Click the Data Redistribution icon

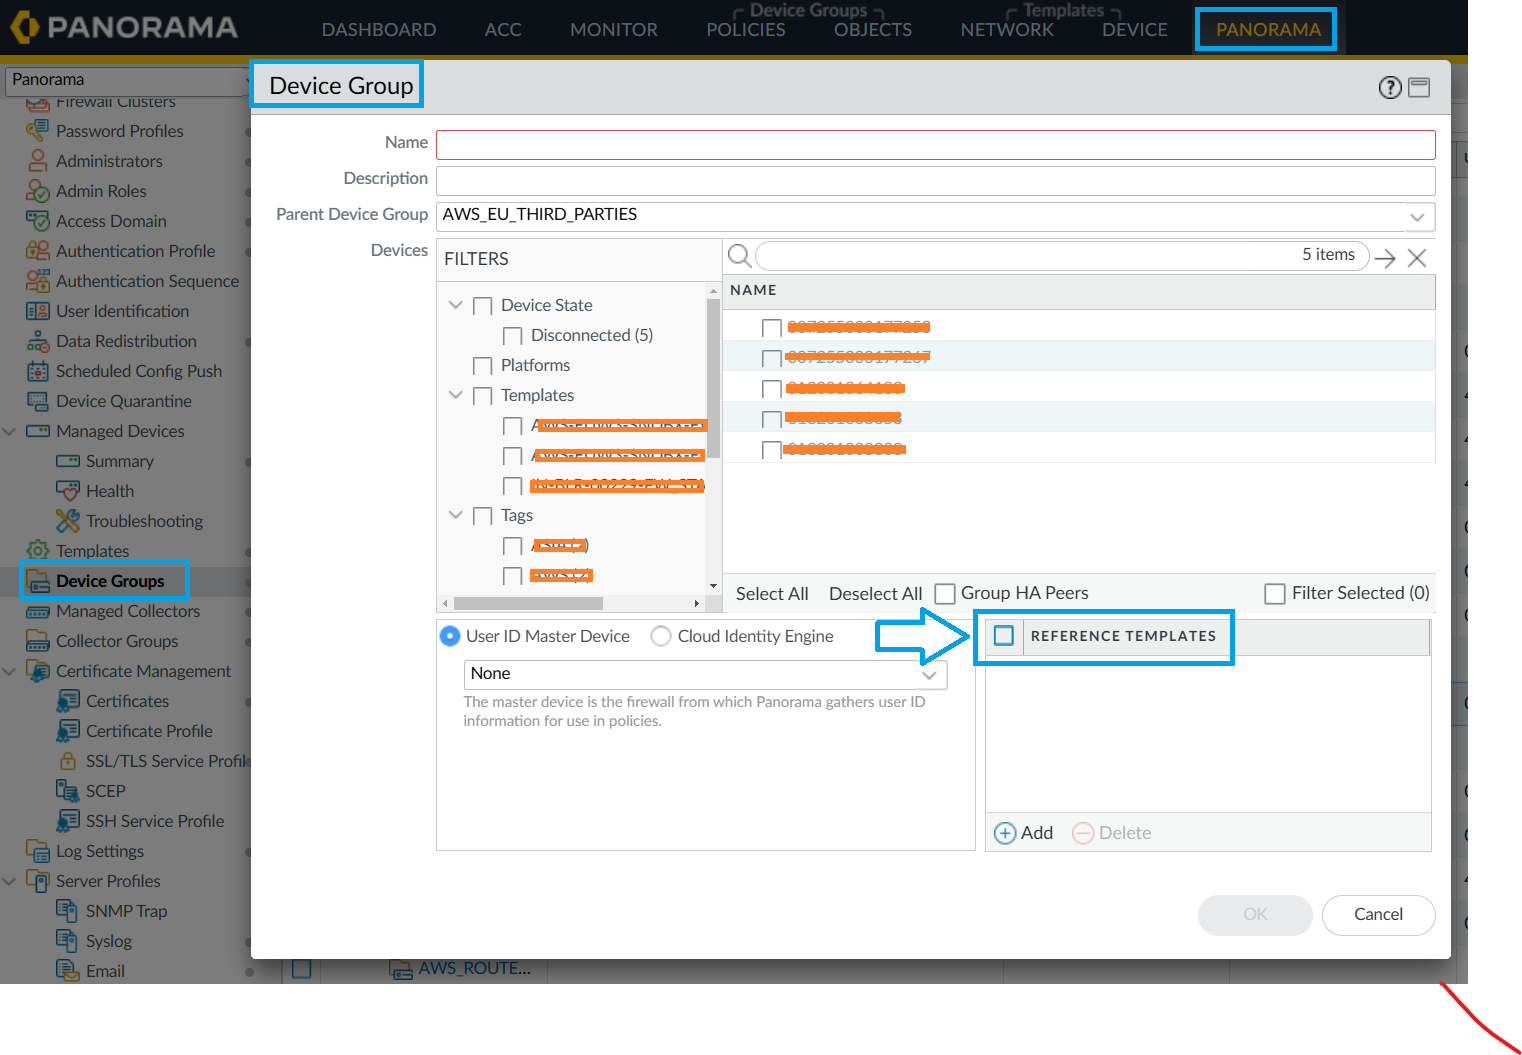(x=37, y=340)
